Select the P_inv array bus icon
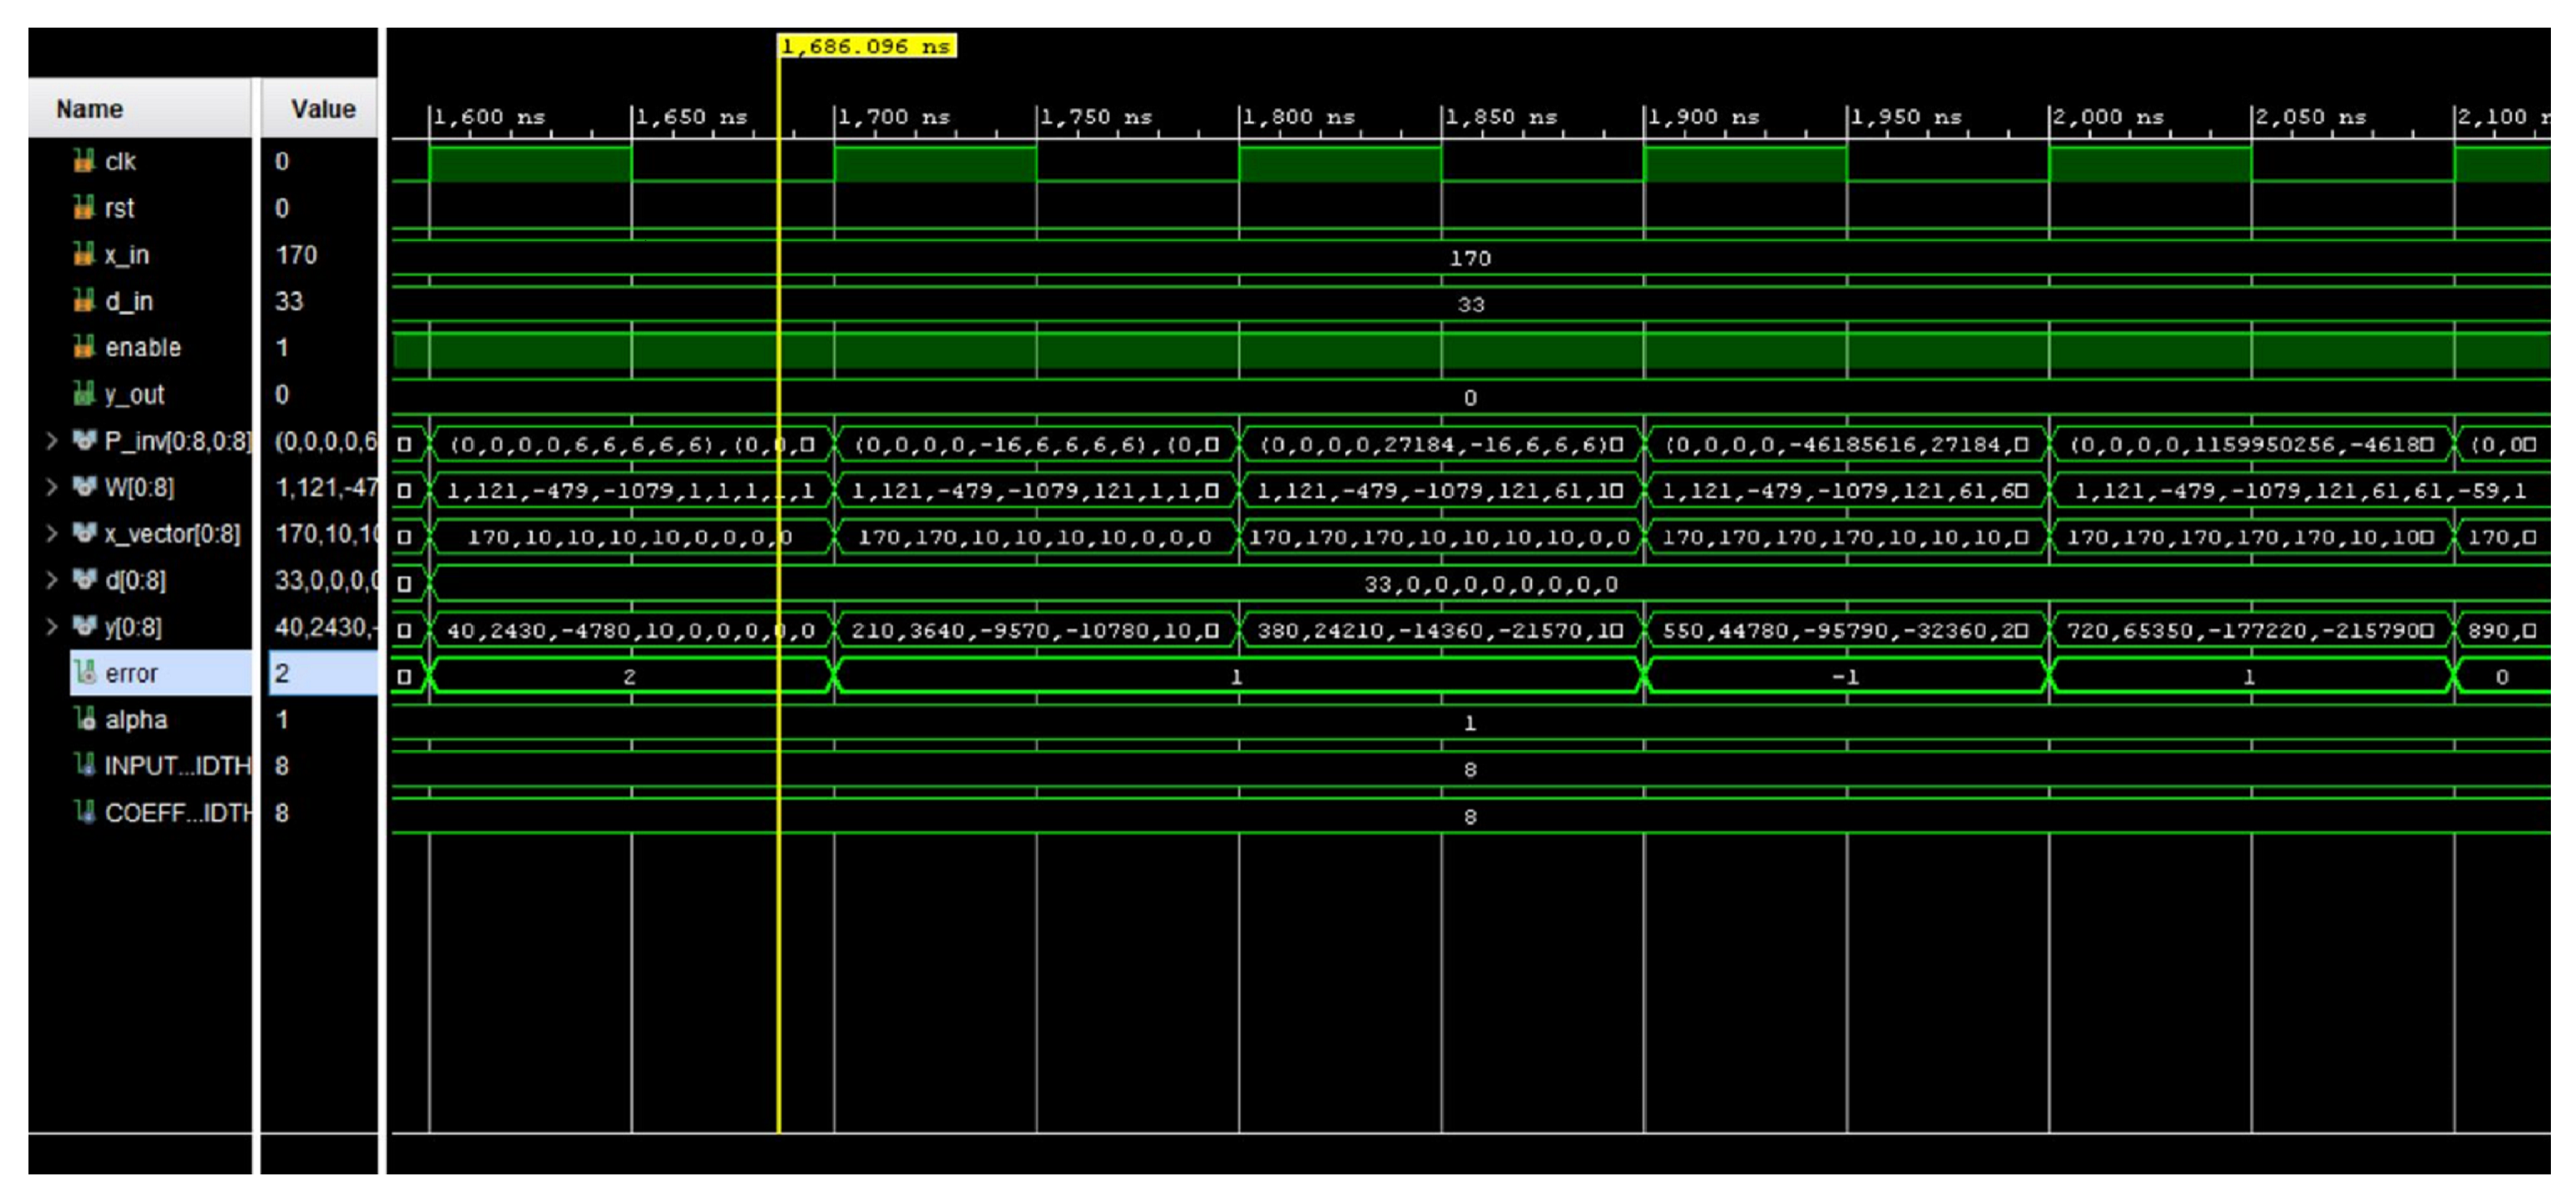 (84, 440)
